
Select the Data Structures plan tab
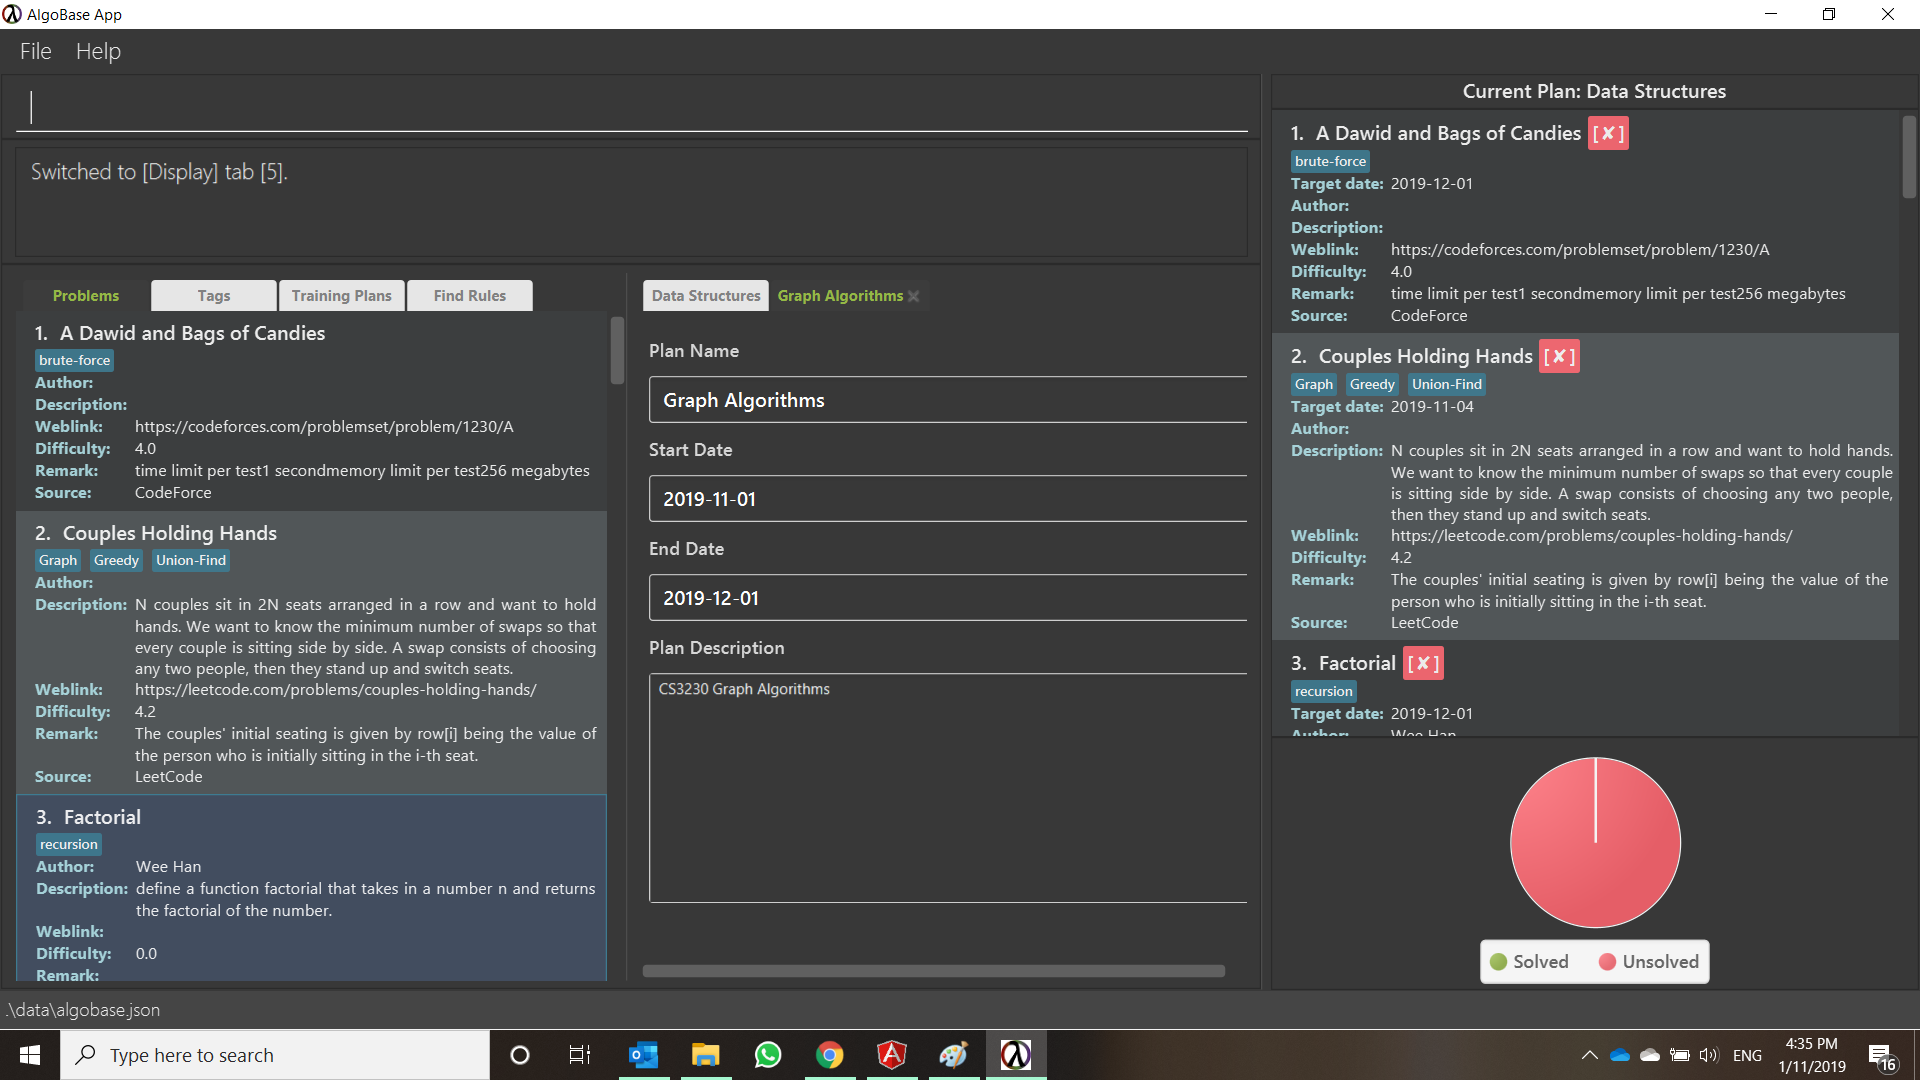tap(706, 296)
